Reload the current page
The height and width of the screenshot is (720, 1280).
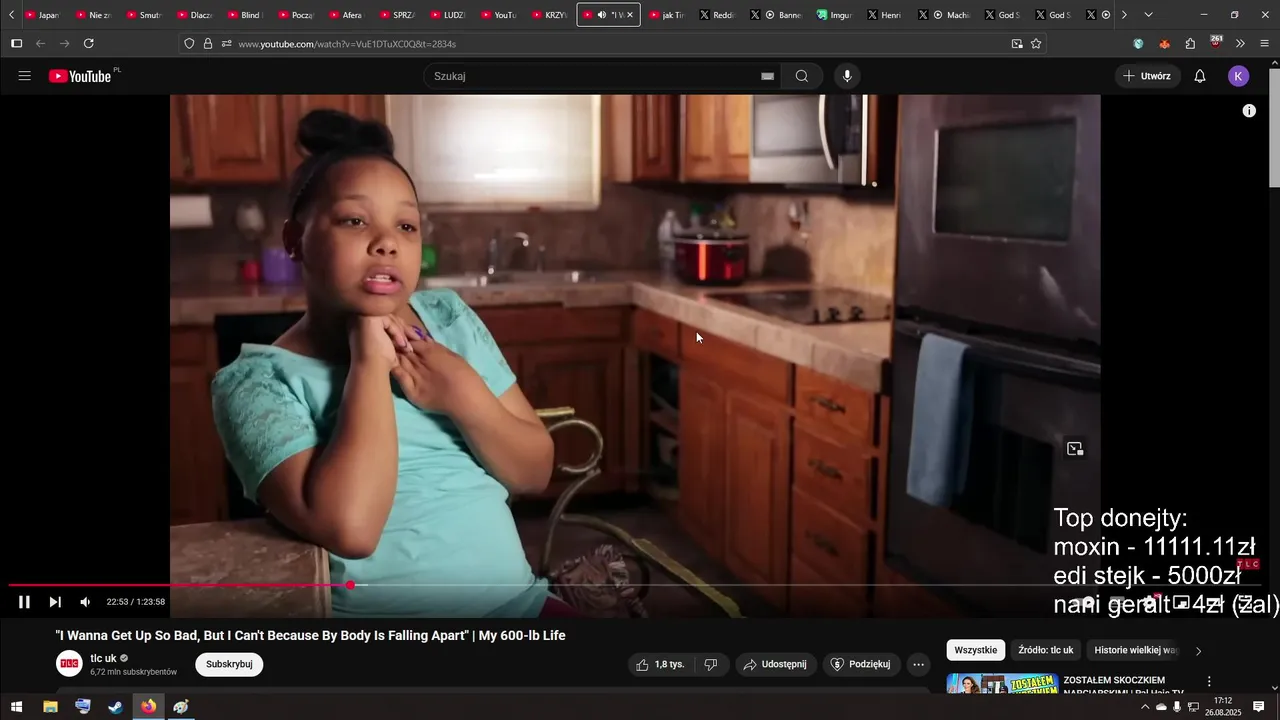pyautogui.click(x=89, y=44)
